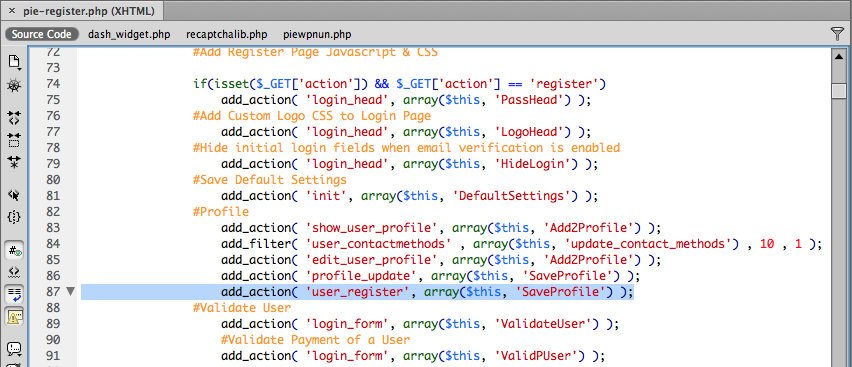Click the Collapse Full Tag icon
Viewport: 852px width, 367px height.
tap(14, 117)
